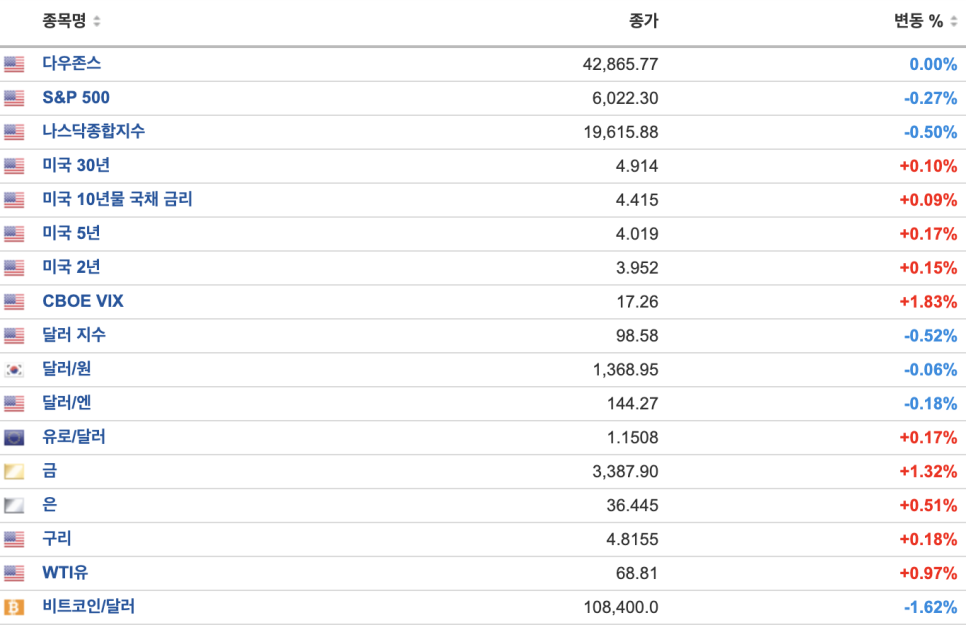Image resolution: width=966 pixels, height=625 pixels.
Task: Click the flag icon next to 미국 30년
Action: pos(14,166)
